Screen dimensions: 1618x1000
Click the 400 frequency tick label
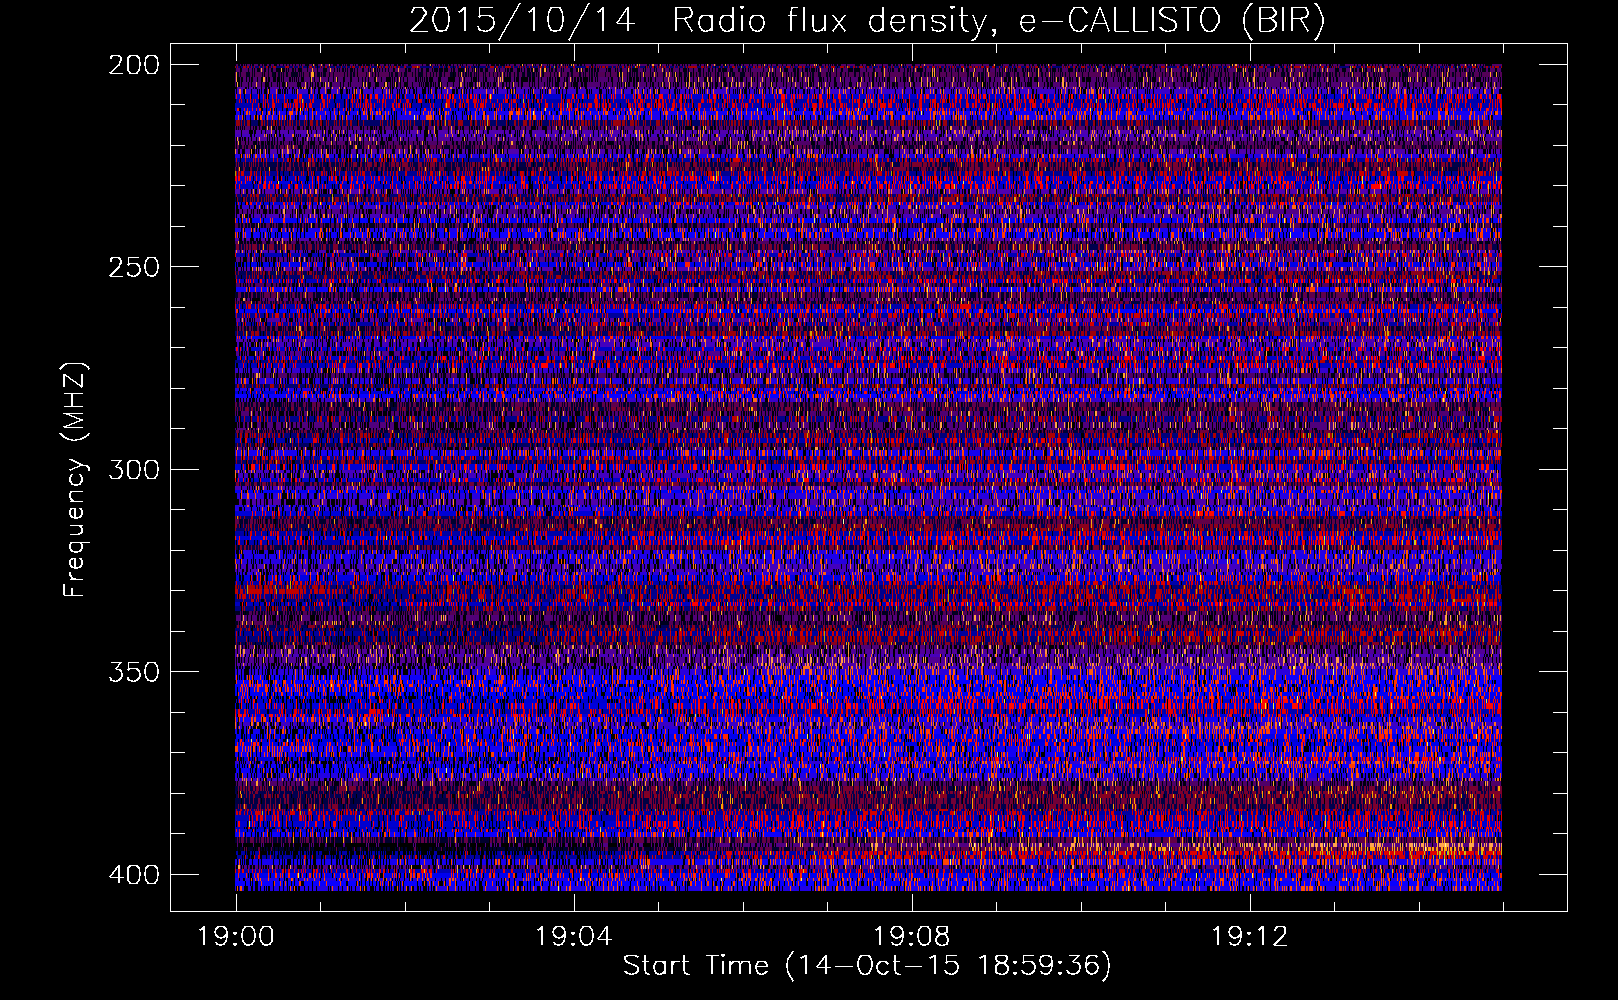[x=133, y=875]
